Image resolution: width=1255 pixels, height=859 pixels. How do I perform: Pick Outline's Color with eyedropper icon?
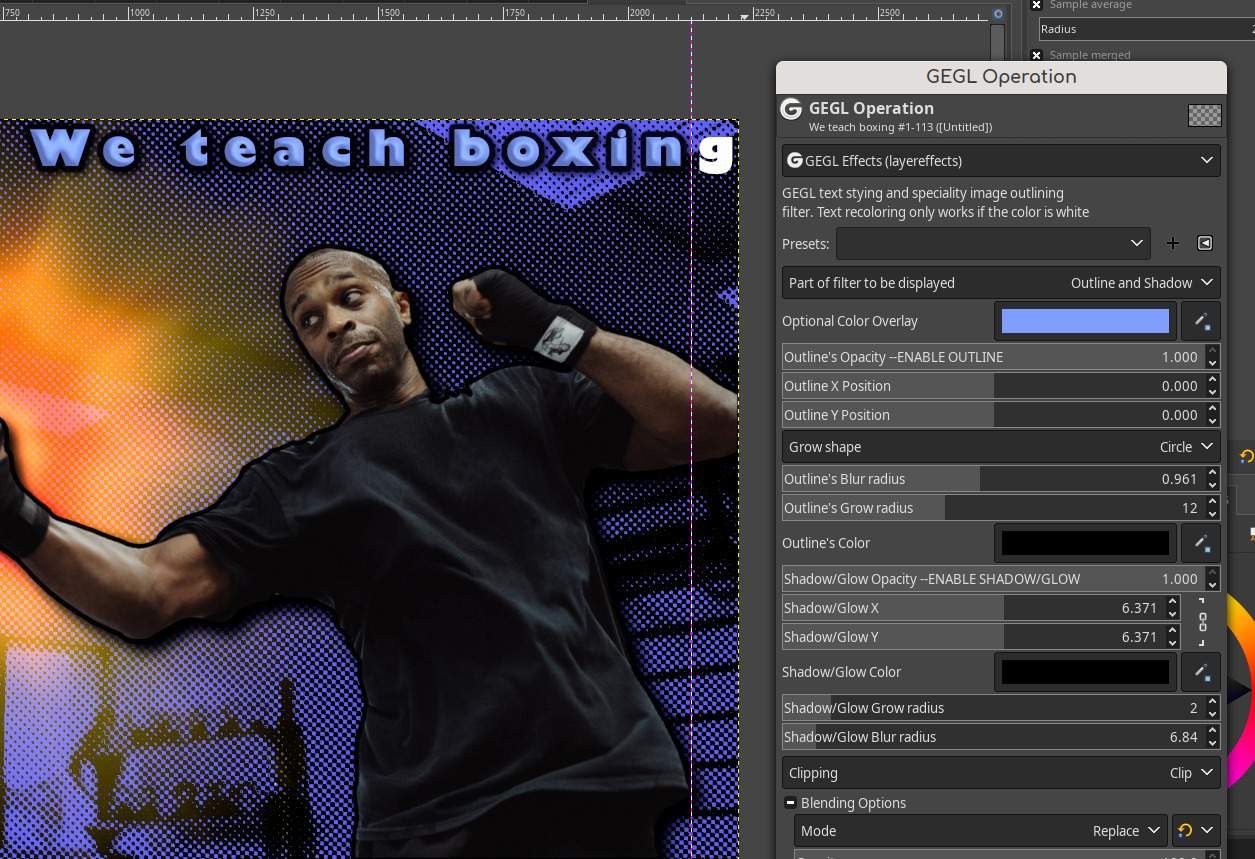coord(1201,544)
